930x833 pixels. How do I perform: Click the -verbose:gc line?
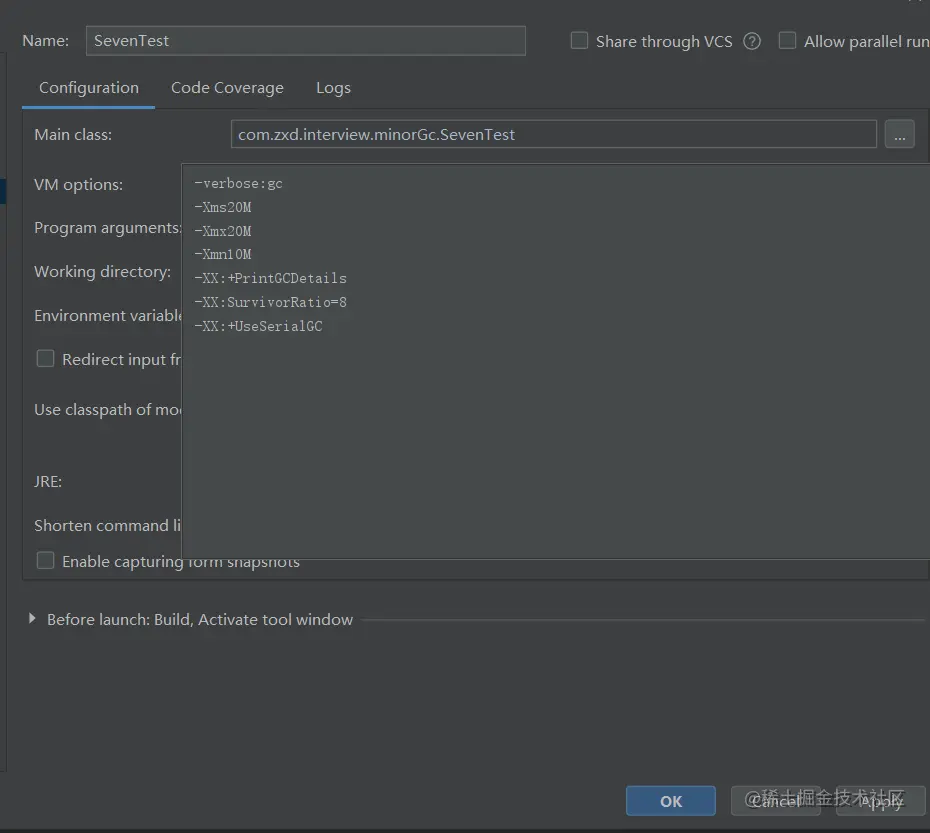[238, 183]
